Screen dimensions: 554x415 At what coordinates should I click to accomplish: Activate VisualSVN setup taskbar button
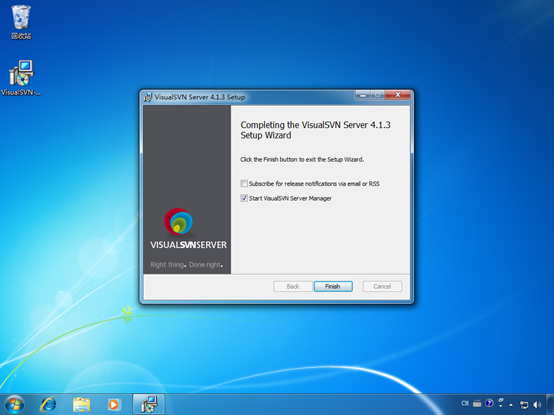[149, 404]
